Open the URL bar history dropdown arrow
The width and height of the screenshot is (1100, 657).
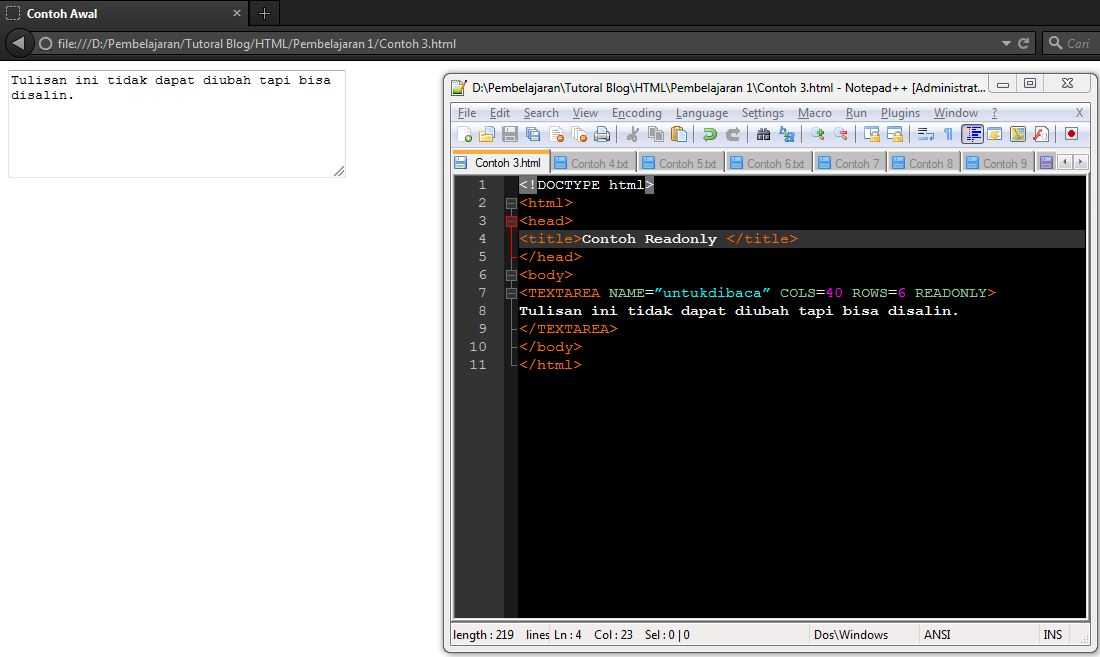(x=1006, y=43)
